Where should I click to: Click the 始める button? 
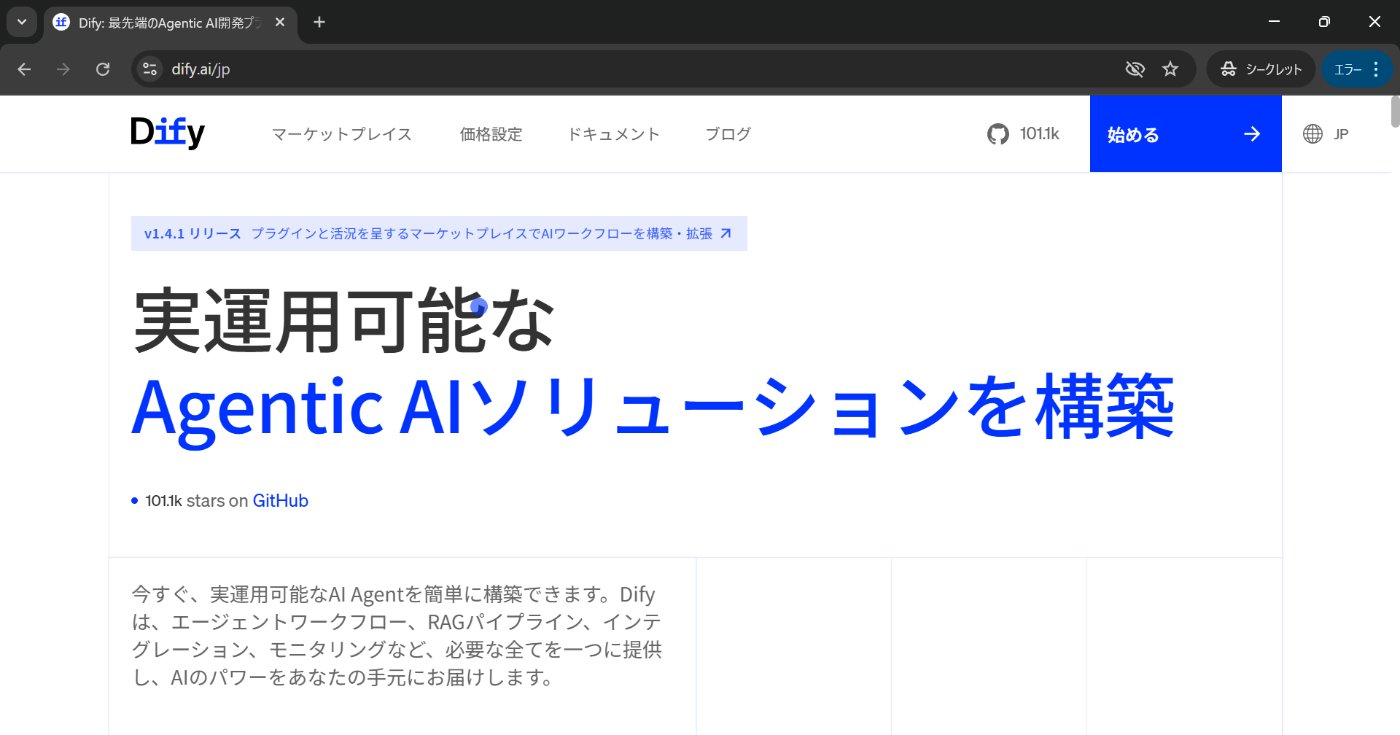(1185, 134)
